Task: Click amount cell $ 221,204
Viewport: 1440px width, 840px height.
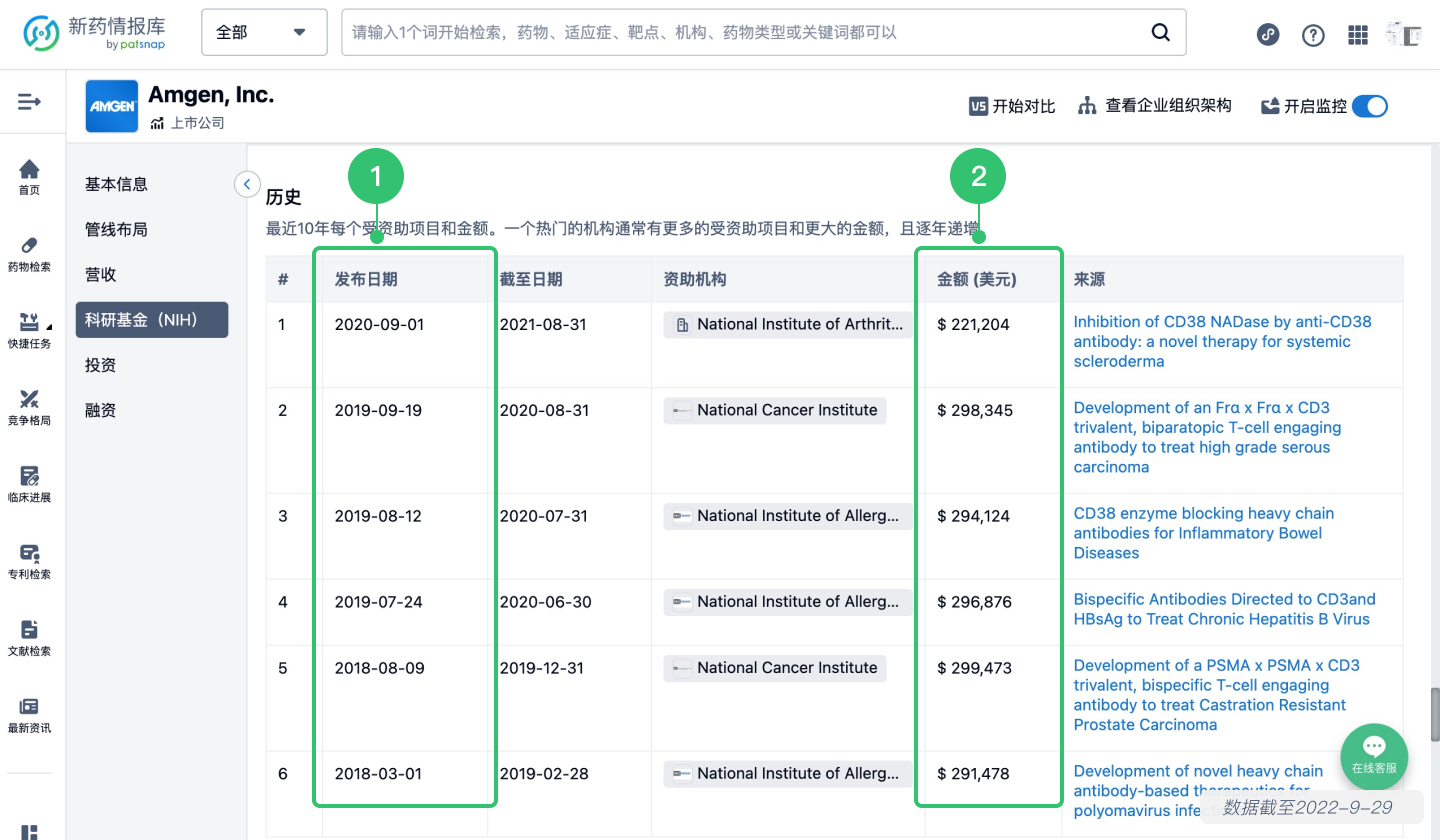Action: tap(974, 324)
